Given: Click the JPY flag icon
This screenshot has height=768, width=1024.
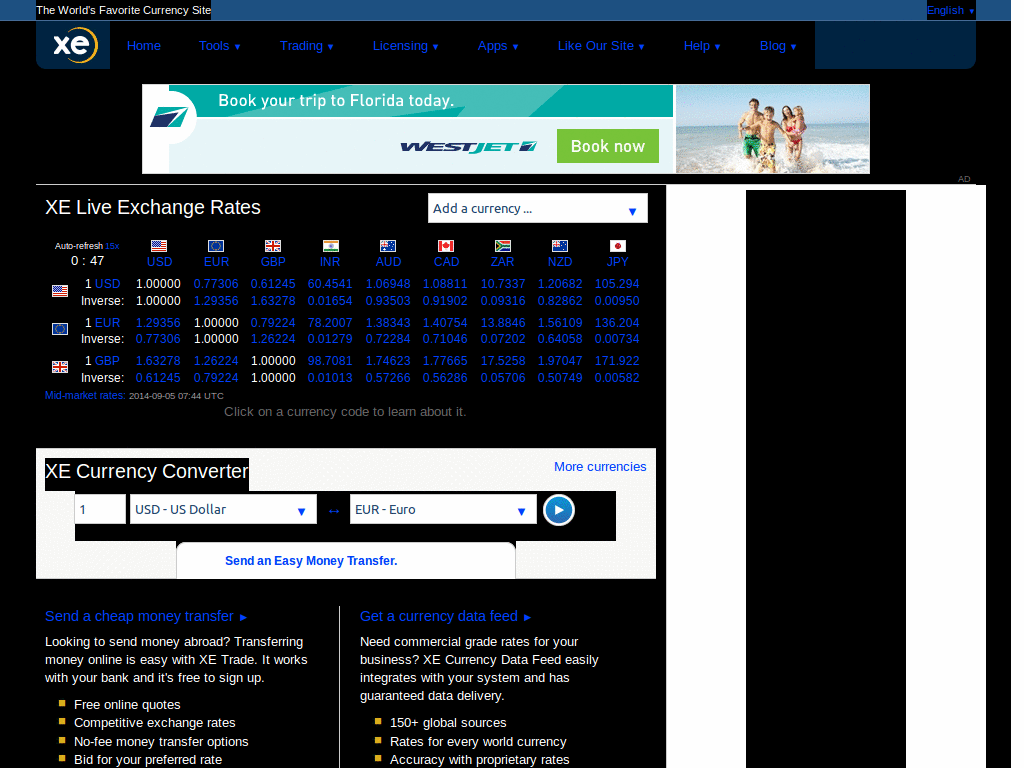Looking at the screenshot, I should tap(618, 246).
